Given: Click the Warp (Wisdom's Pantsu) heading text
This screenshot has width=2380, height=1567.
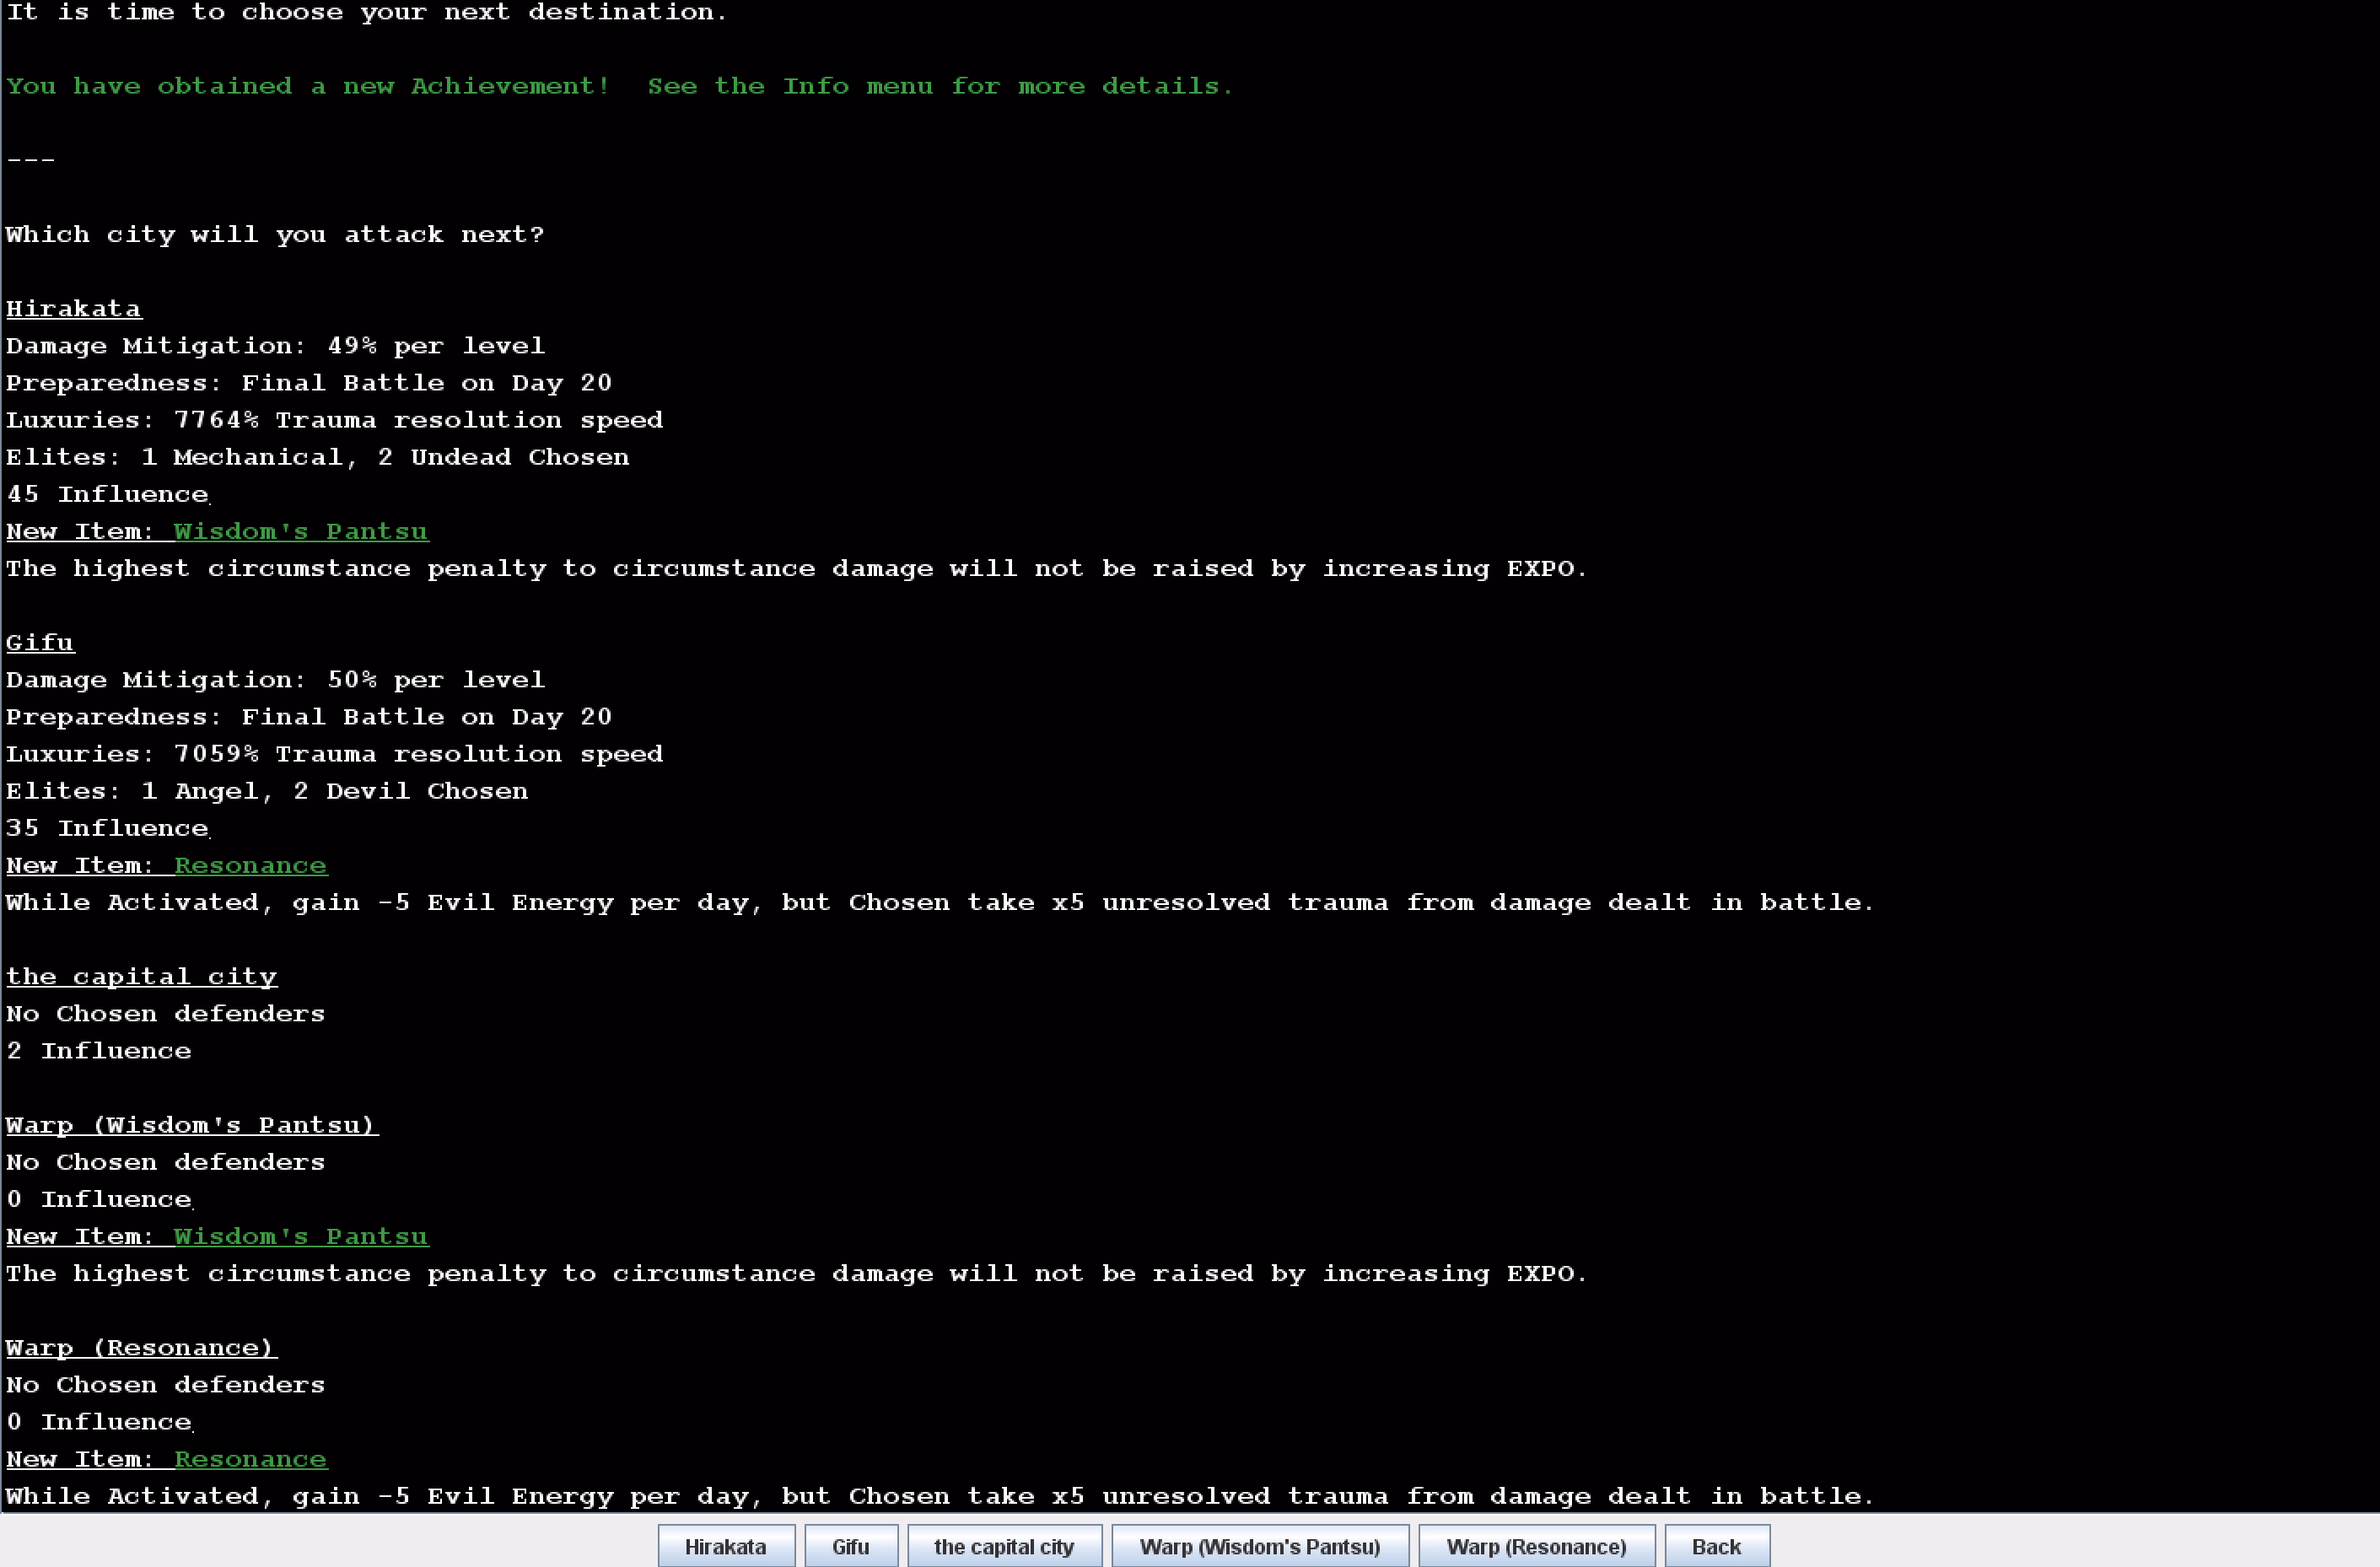Looking at the screenshot, I should [191, 1125].
